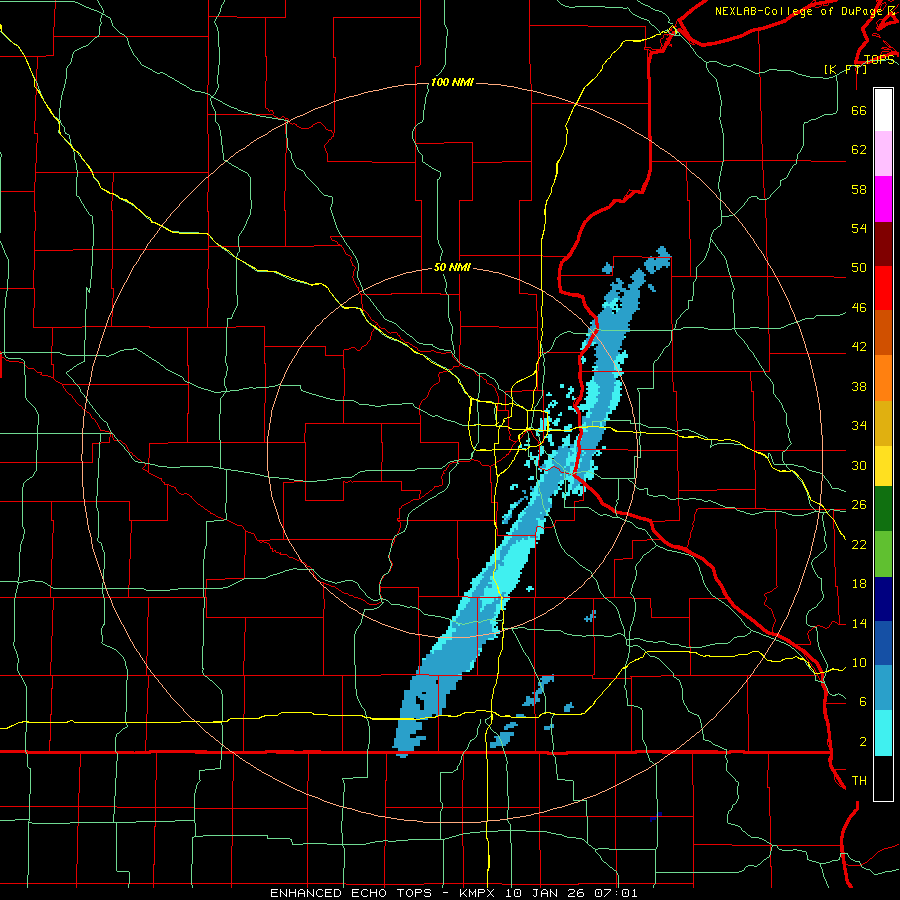The height and width of the screenshot is (900, 900).
Task: Click the '100 NMI' range ring label
Action: click(452, 83)
